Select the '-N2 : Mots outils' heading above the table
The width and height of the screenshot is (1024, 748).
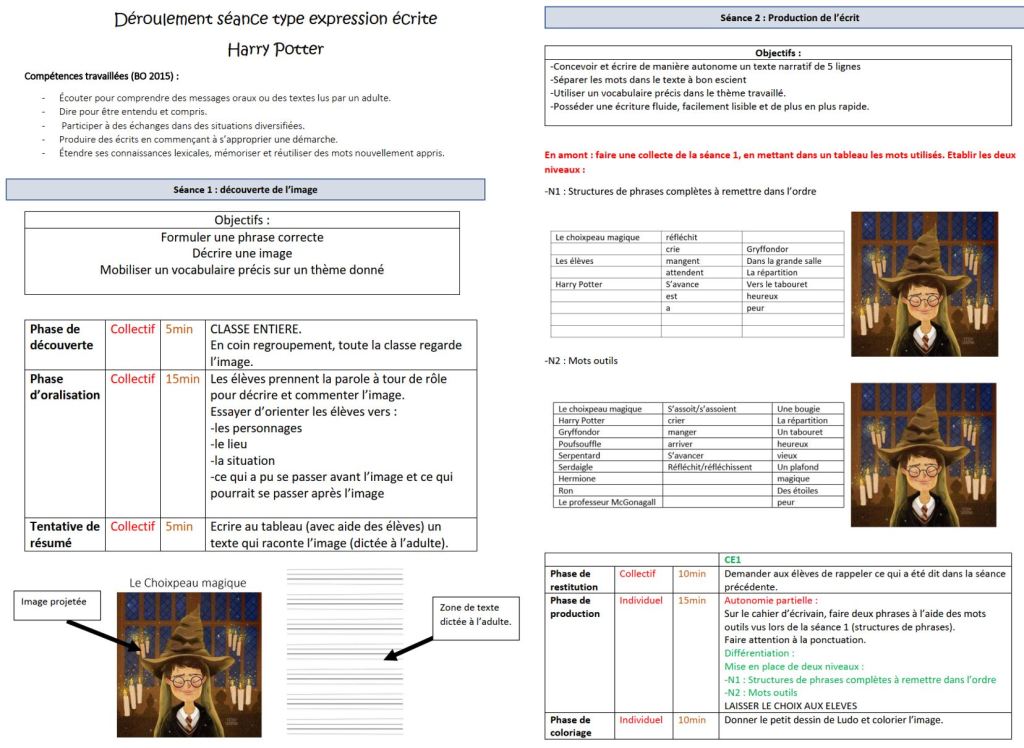point(581,361)
